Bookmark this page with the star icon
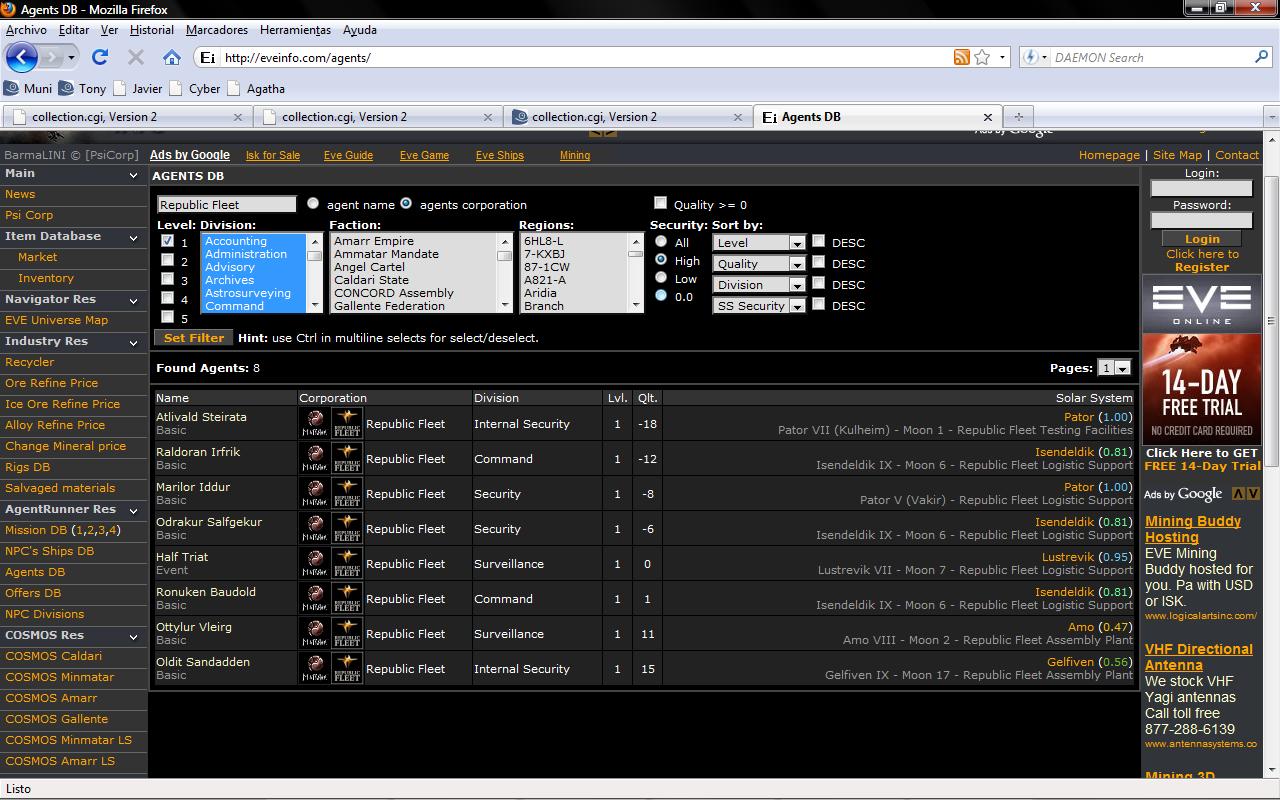This screenshot has height=800, width=1280. point(982,57)
